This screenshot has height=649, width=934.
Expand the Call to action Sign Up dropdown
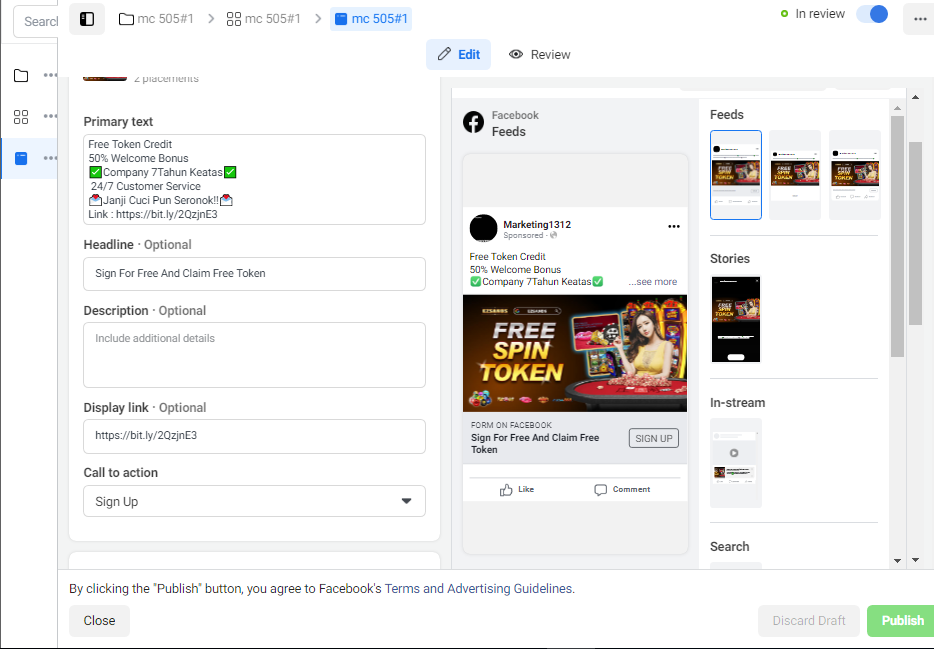pos(254,501)
